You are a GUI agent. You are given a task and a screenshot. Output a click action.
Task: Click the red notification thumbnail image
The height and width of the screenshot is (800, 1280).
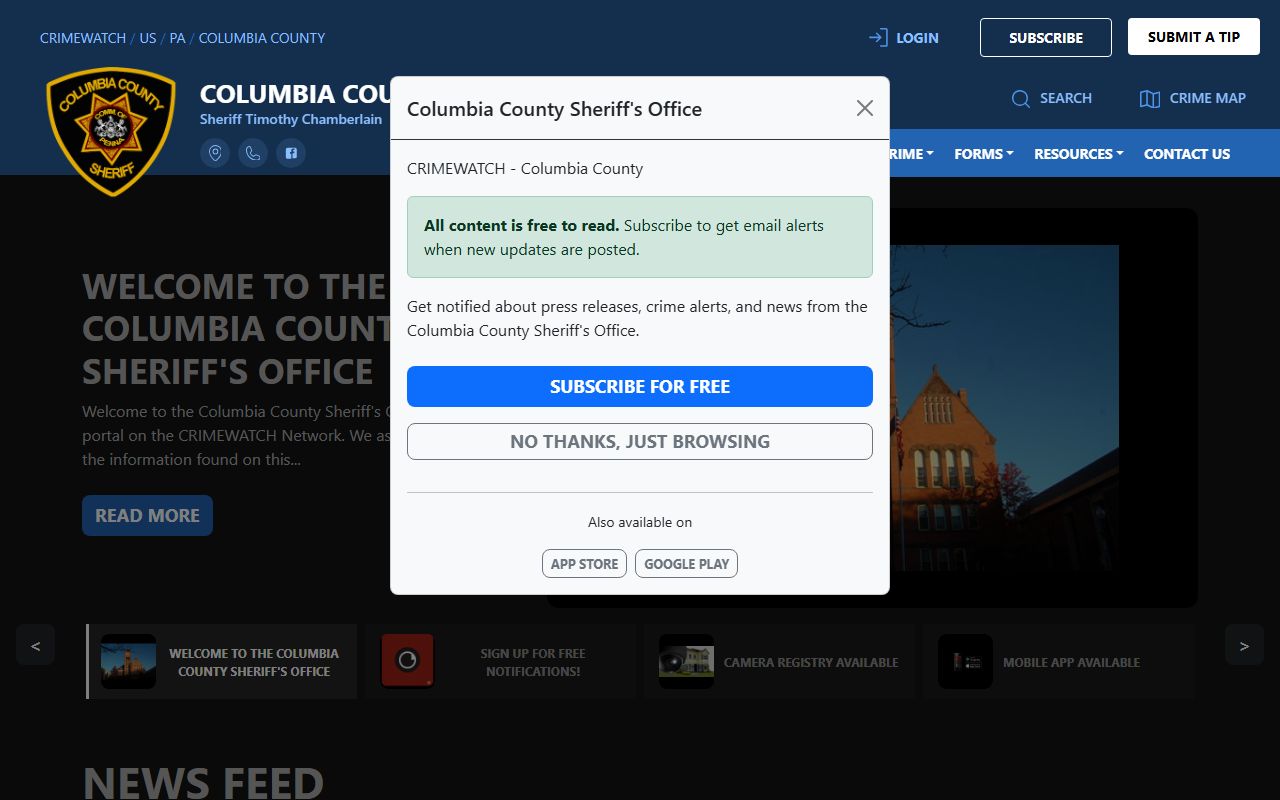point(407,661)
